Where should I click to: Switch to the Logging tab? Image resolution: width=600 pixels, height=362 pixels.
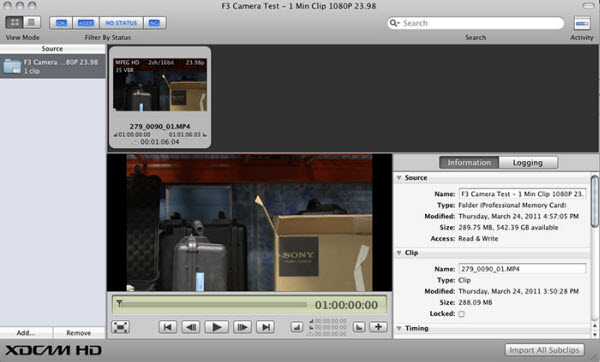coord(528,163)
